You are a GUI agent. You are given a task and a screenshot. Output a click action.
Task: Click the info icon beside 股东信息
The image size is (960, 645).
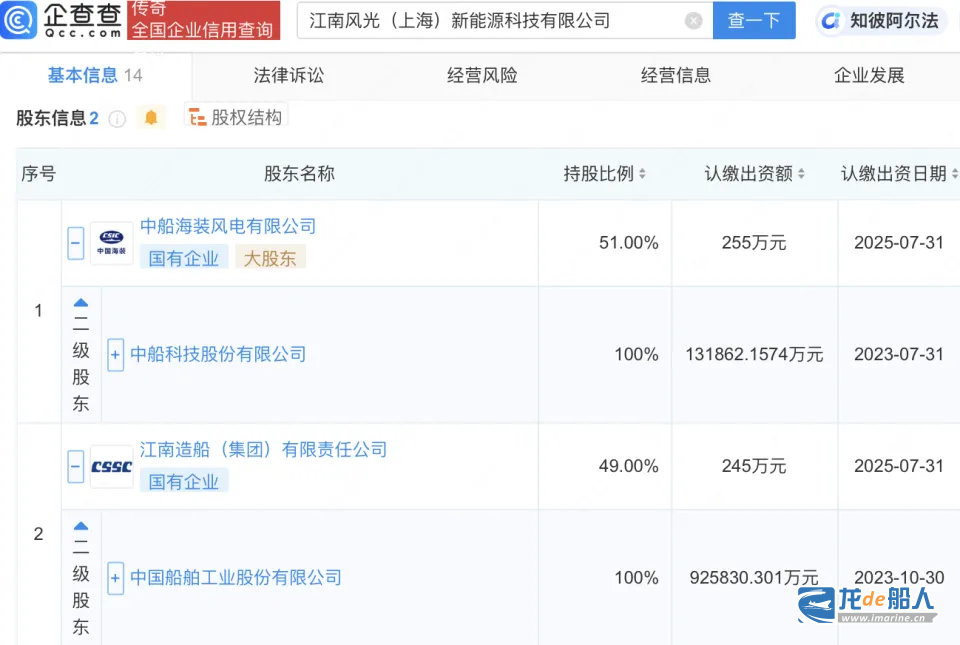tap(117, 119)
